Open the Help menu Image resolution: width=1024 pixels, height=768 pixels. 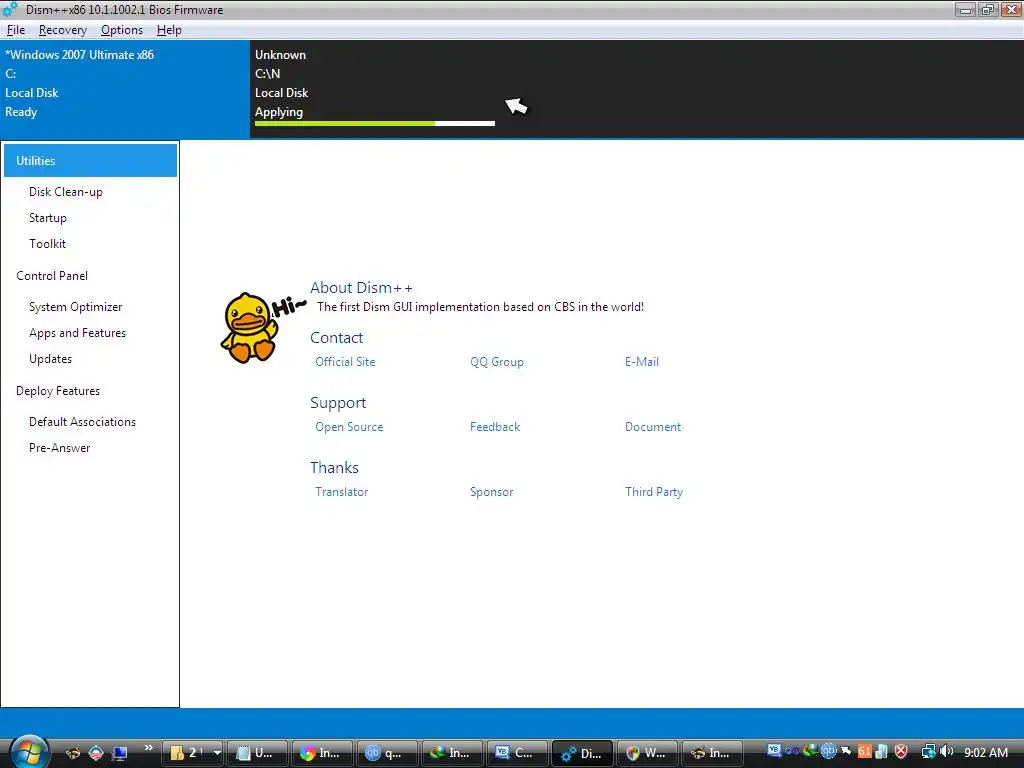pyautogui.click(x=169, y=30)
